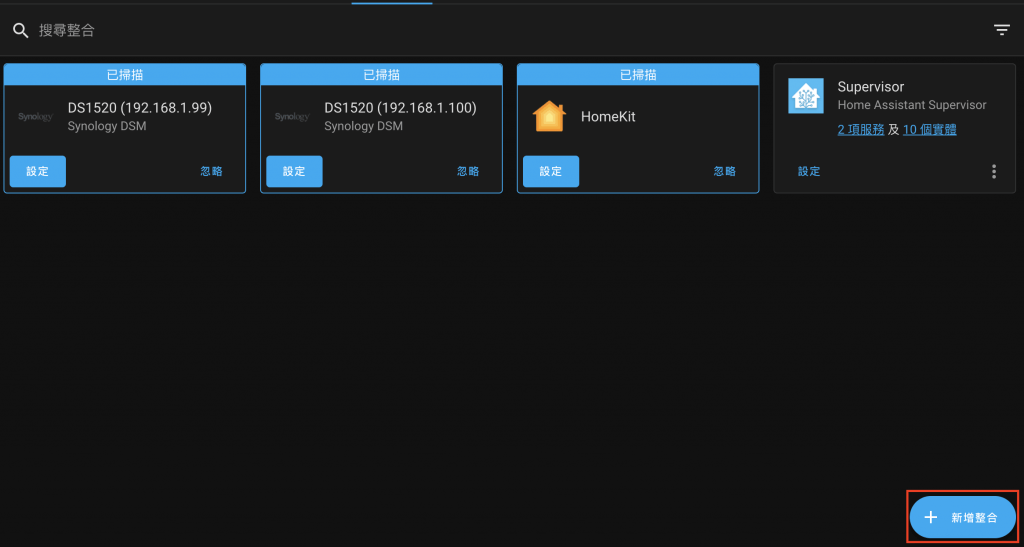Click 設定 on the Supervisor card
The height and width of the screenshot is (547, 1024).
tap(809, 172)
